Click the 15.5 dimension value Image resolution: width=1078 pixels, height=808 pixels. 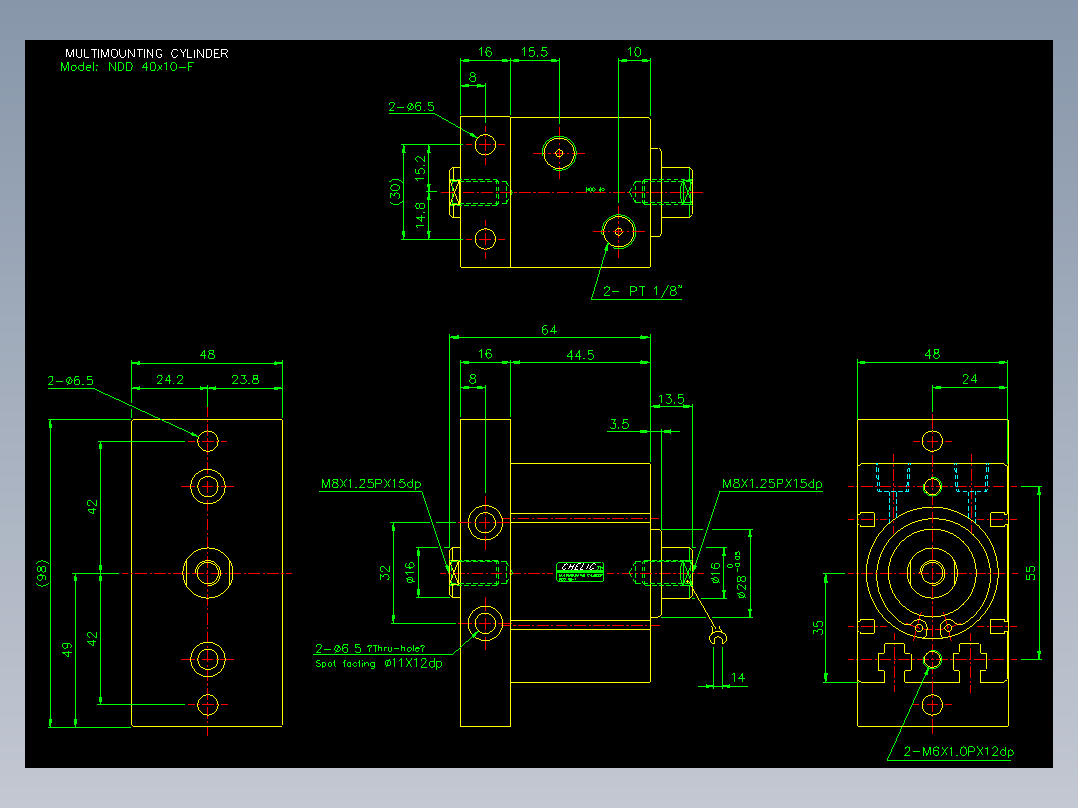coord(534,52)
